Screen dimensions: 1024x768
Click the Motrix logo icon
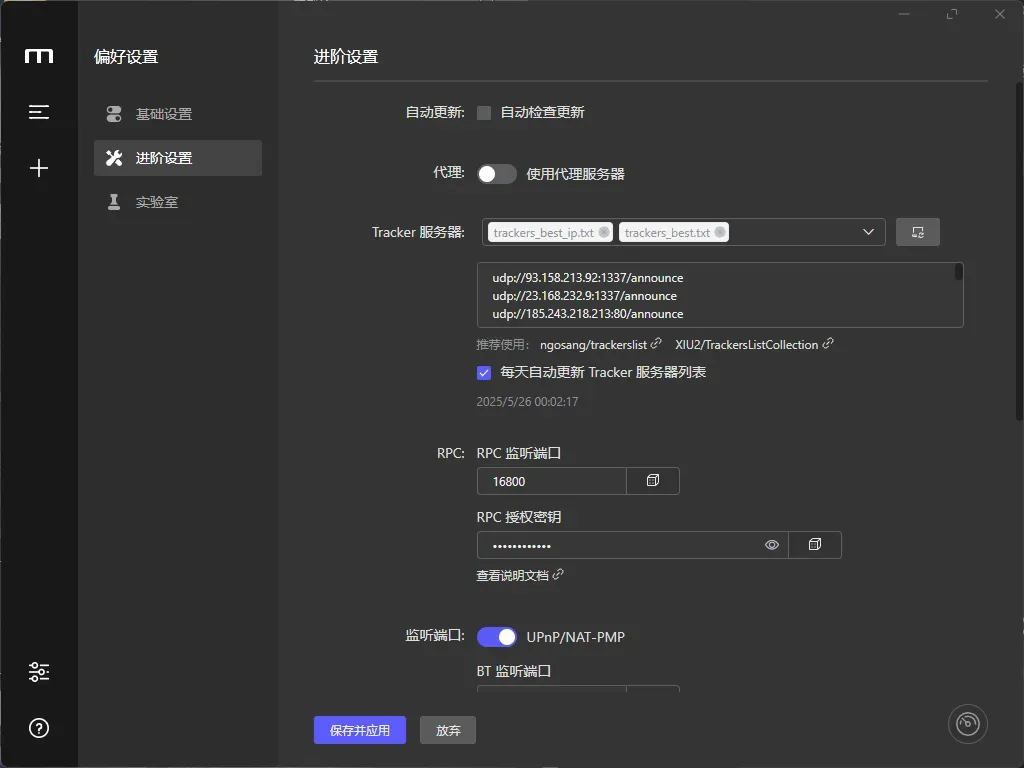coord(39,56)
